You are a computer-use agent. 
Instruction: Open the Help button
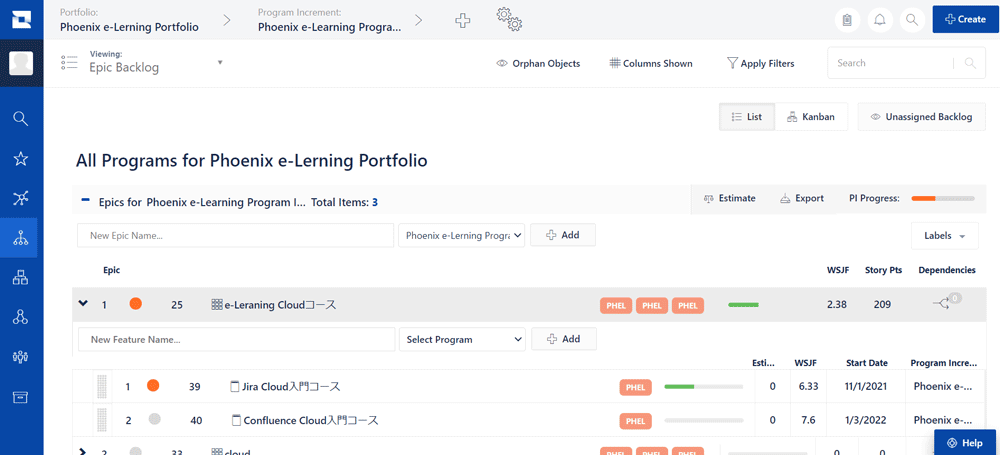pos(966,442)
